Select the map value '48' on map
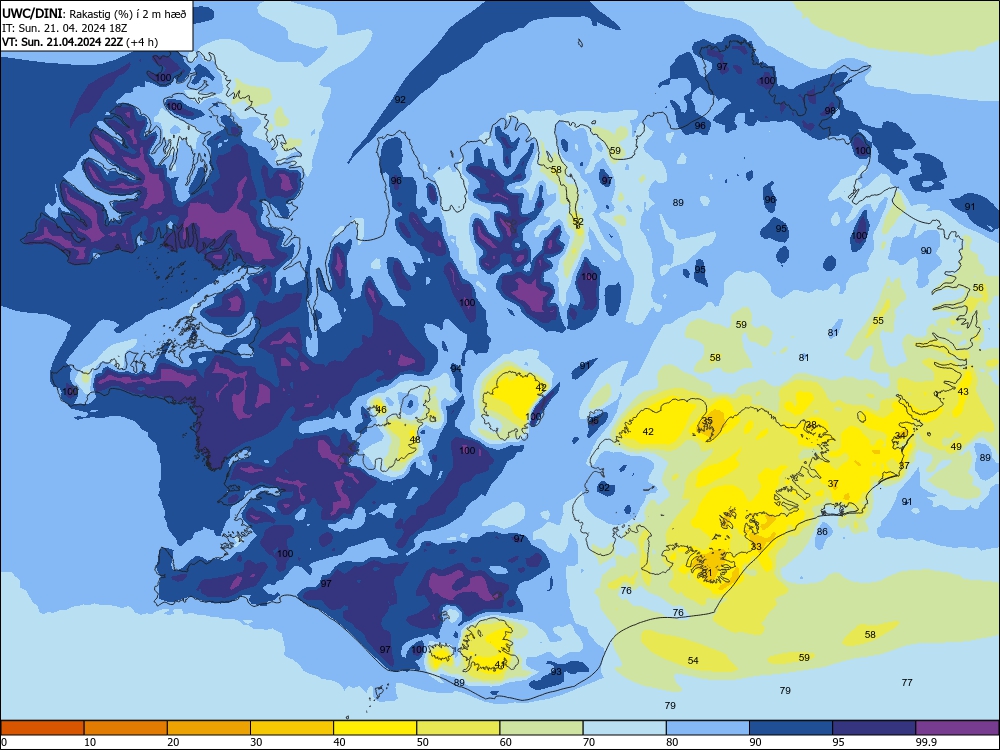The width and height of the screenshot is (1000, 750). click(x=415, y=439)
